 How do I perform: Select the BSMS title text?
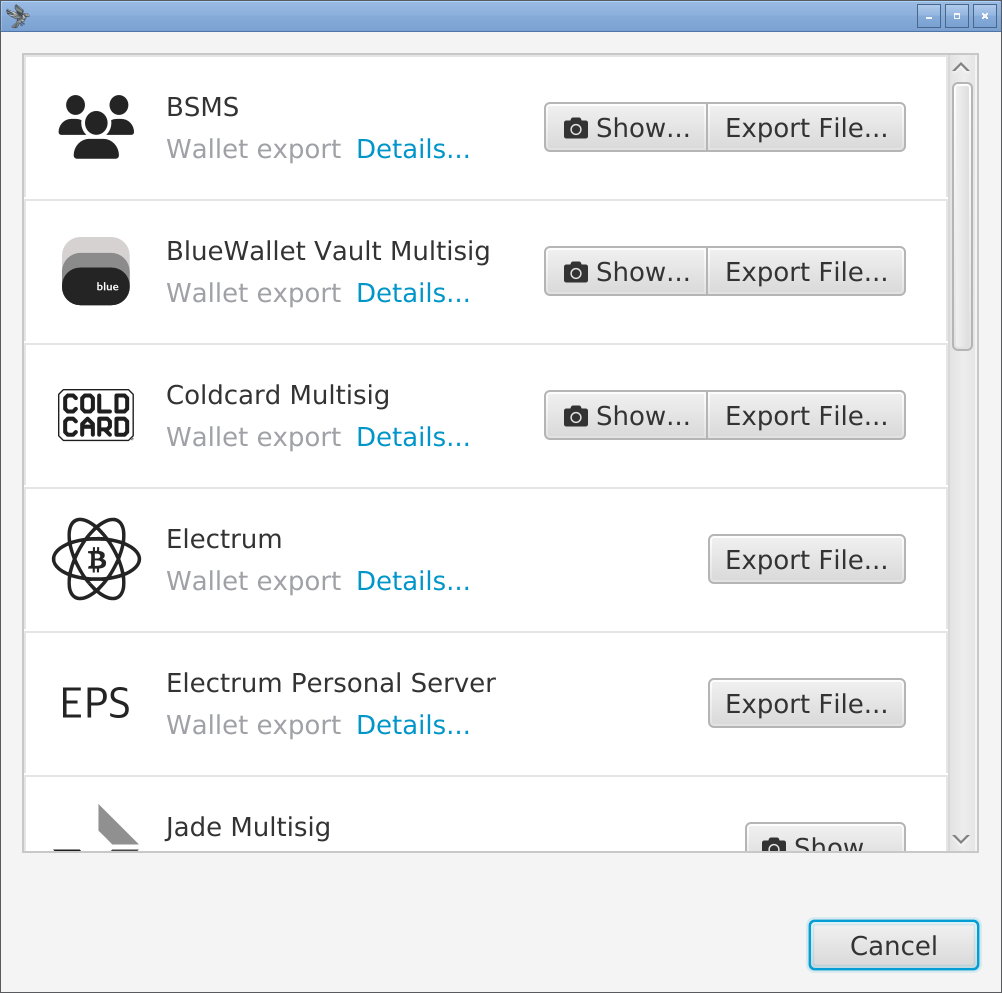(x=203, y=107)
